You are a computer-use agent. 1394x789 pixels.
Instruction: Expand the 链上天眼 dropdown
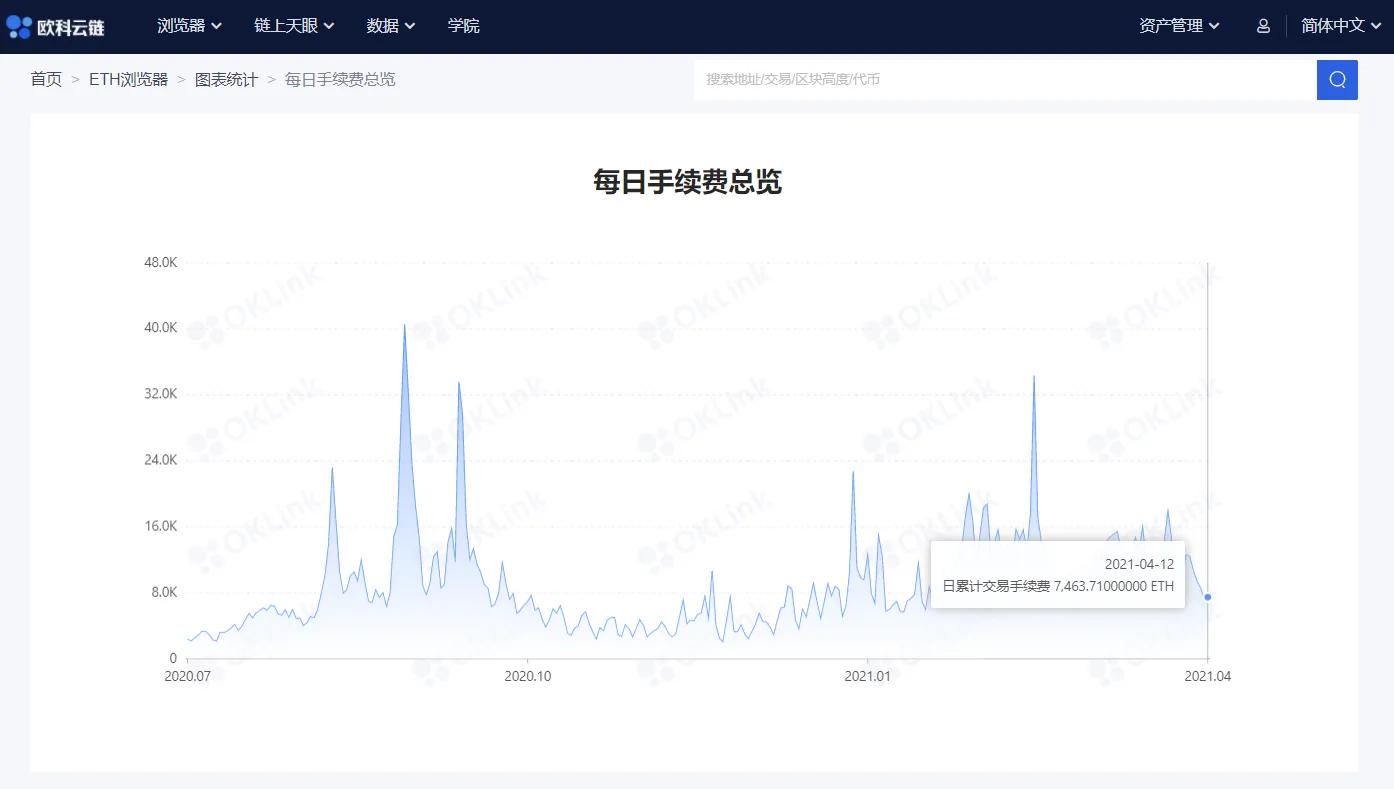[293, 26]
